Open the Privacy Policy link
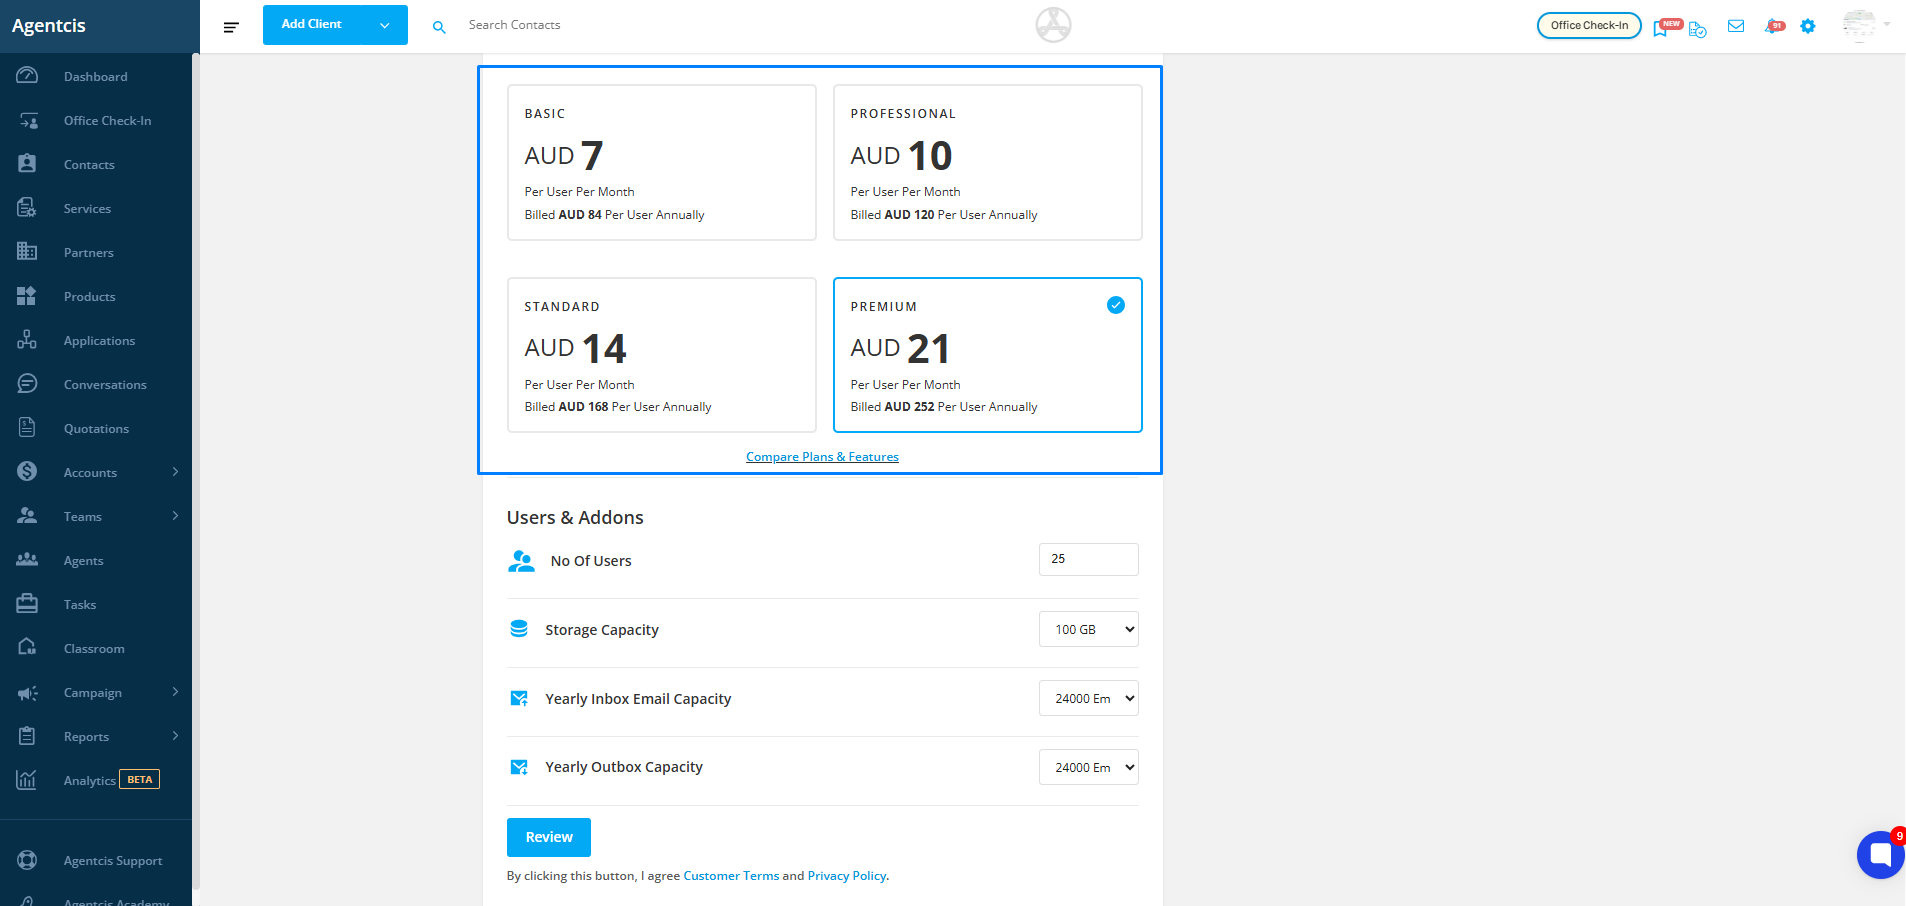 point(847,876)
